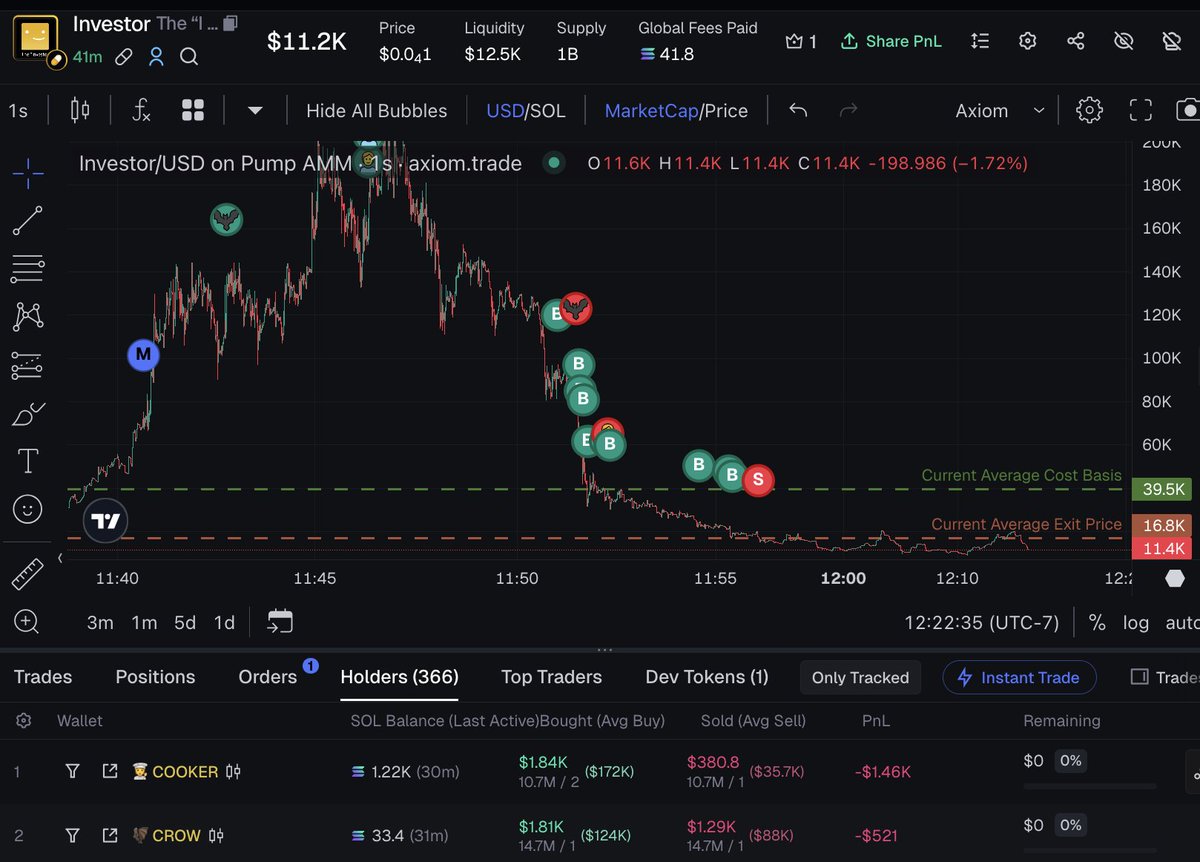Filter trades by COOKER wallet

tap(72, 771)
